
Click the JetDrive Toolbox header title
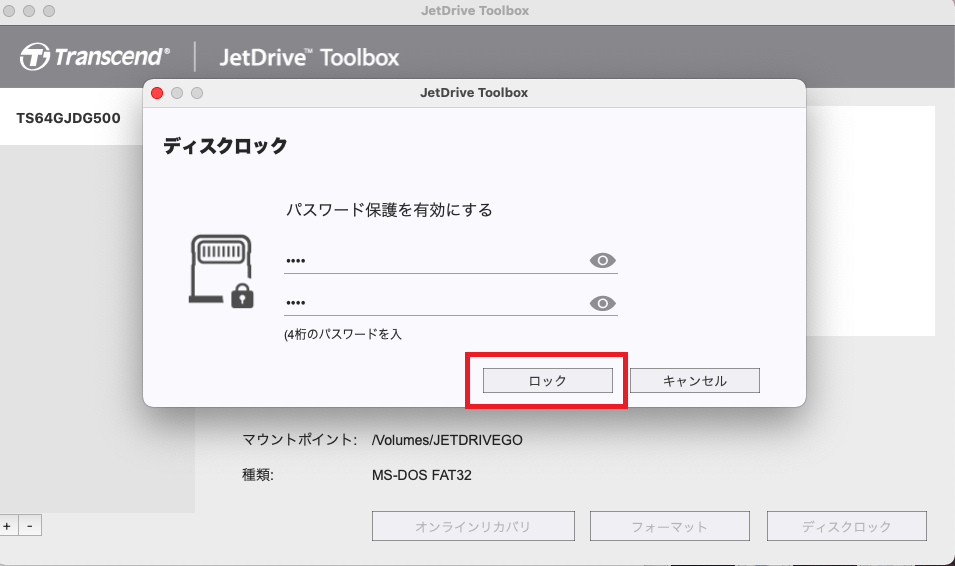tap(309, 57)
